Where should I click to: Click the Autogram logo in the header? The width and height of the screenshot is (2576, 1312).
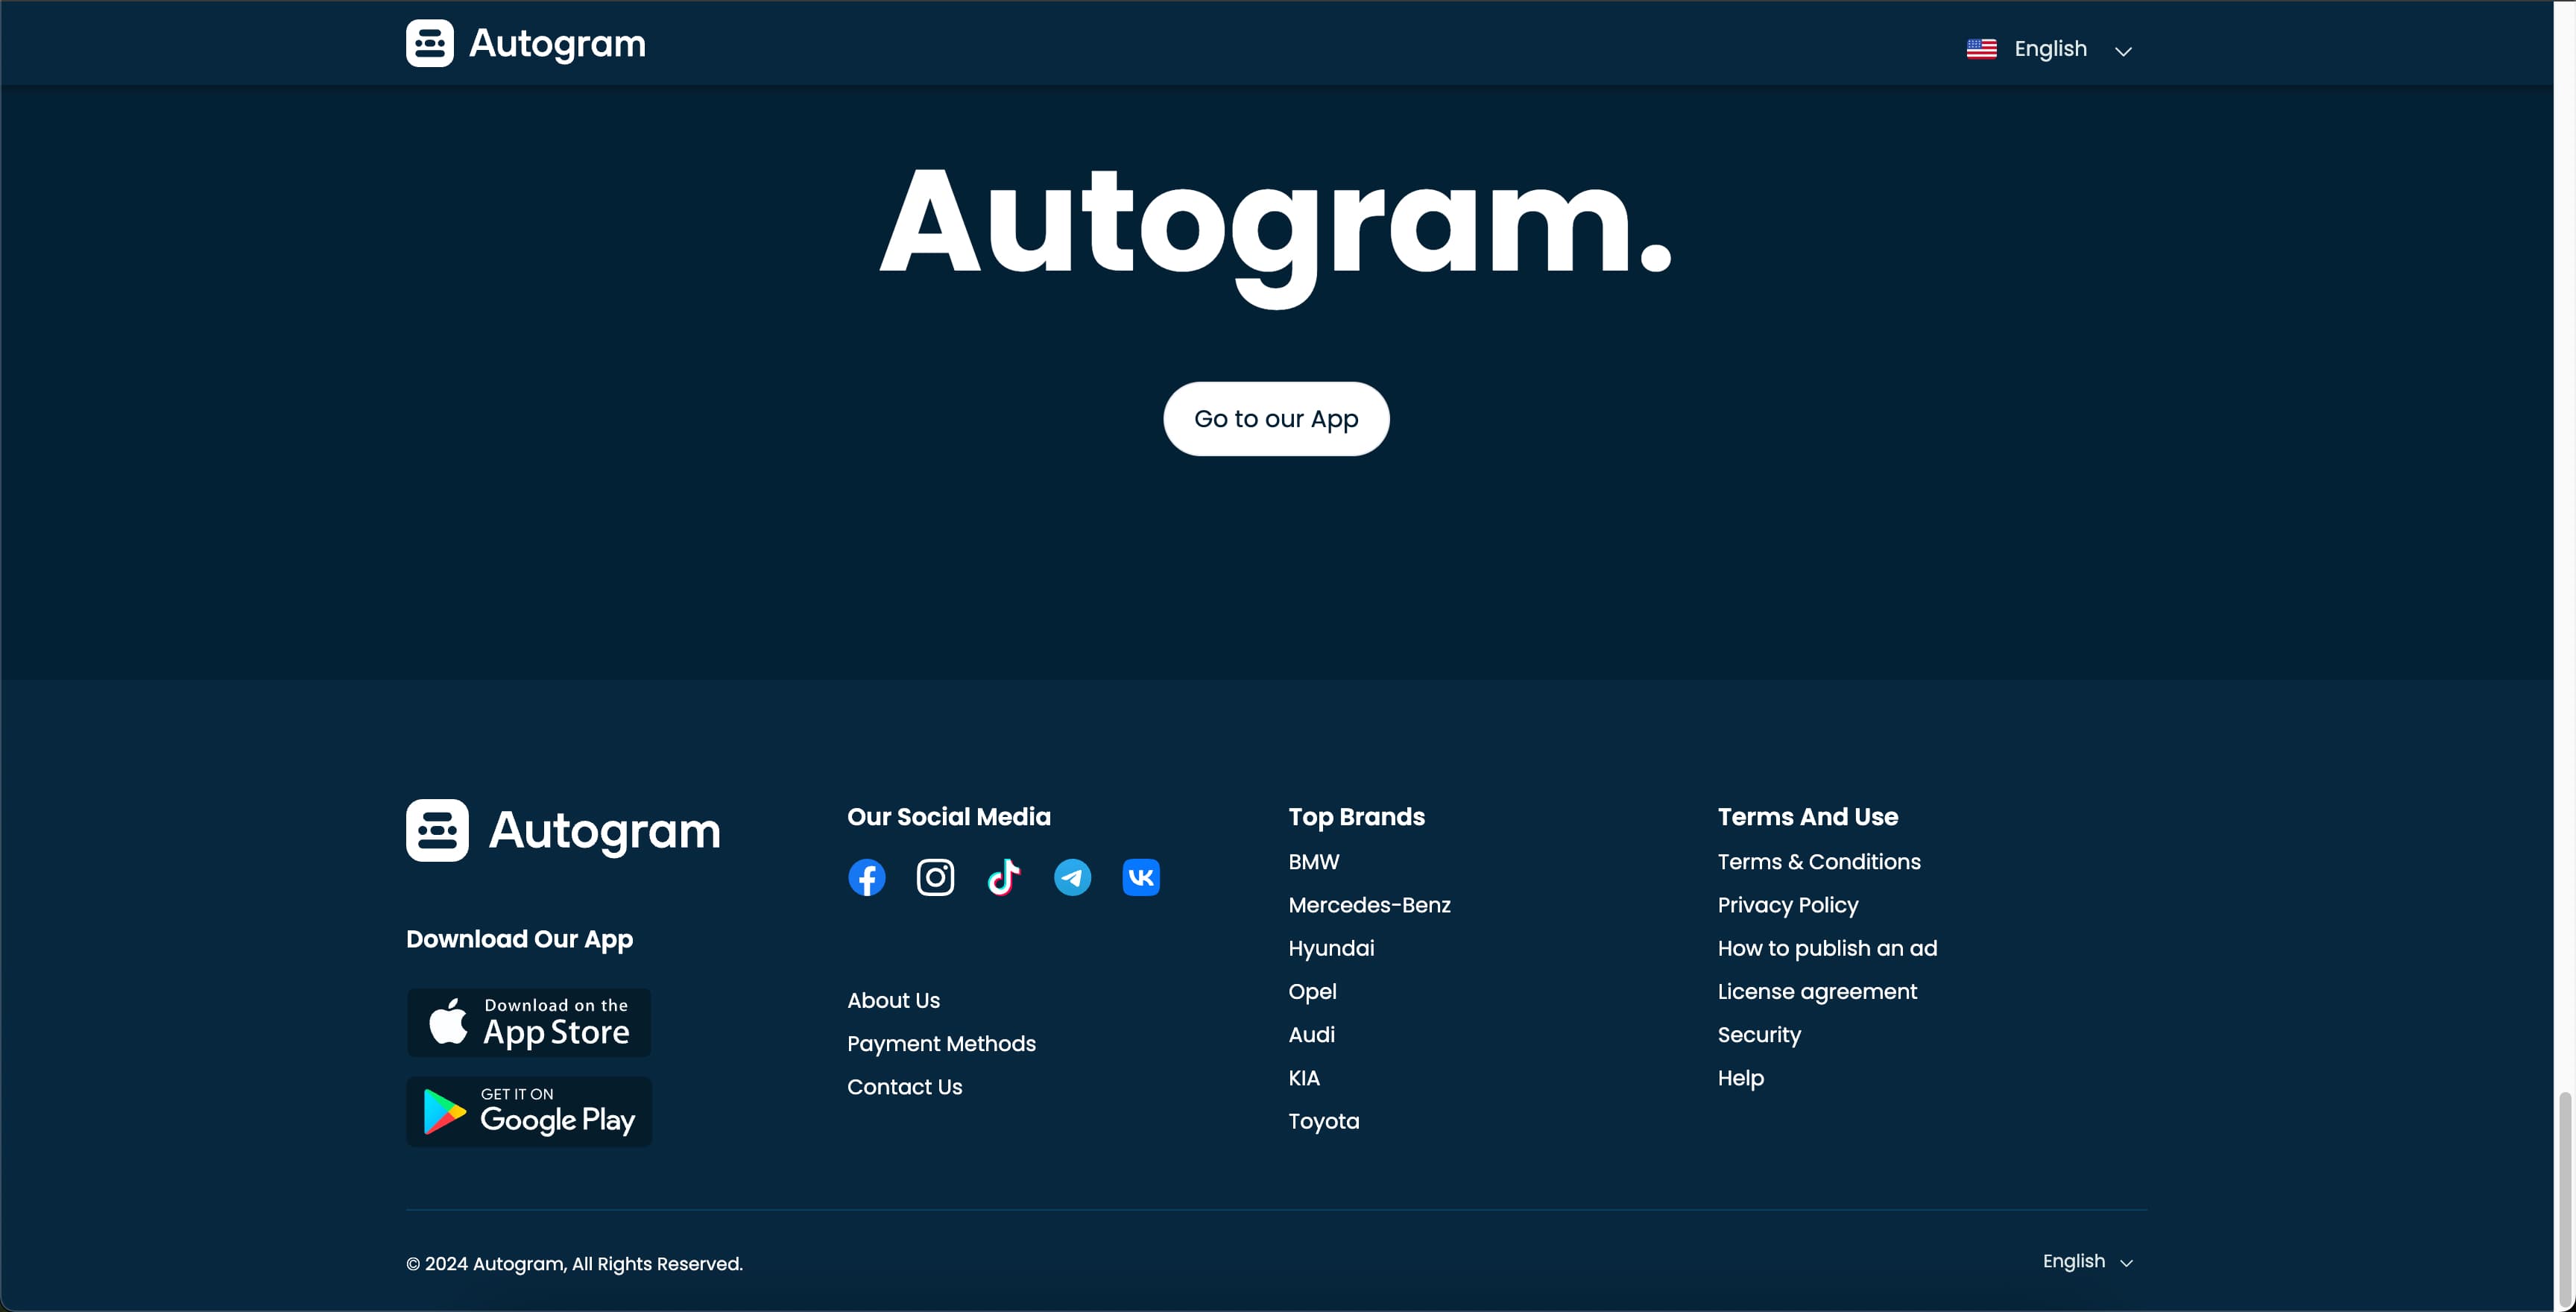526,43
